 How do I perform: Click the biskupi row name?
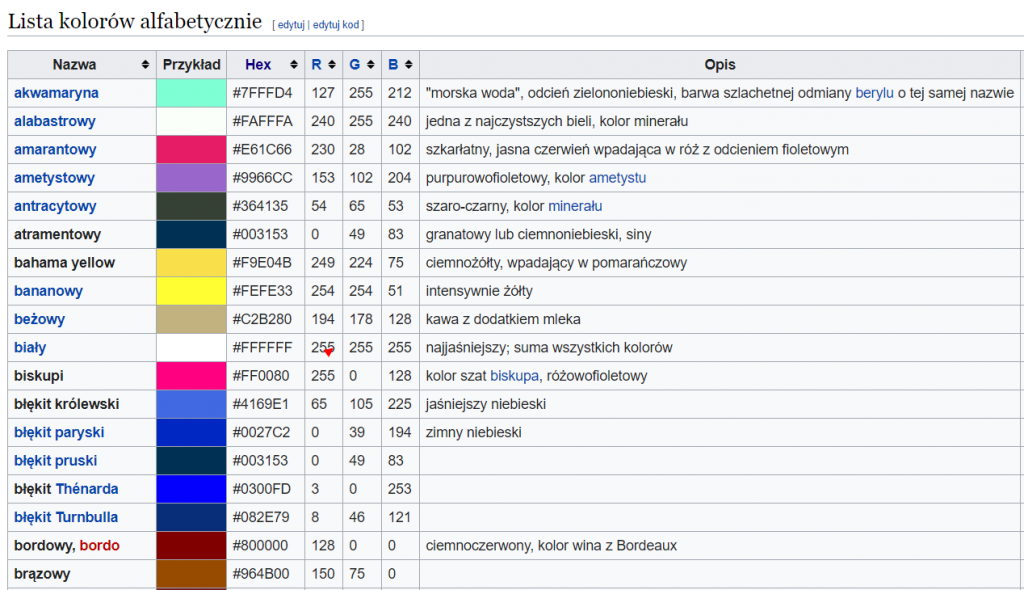(x=39, y=376)
